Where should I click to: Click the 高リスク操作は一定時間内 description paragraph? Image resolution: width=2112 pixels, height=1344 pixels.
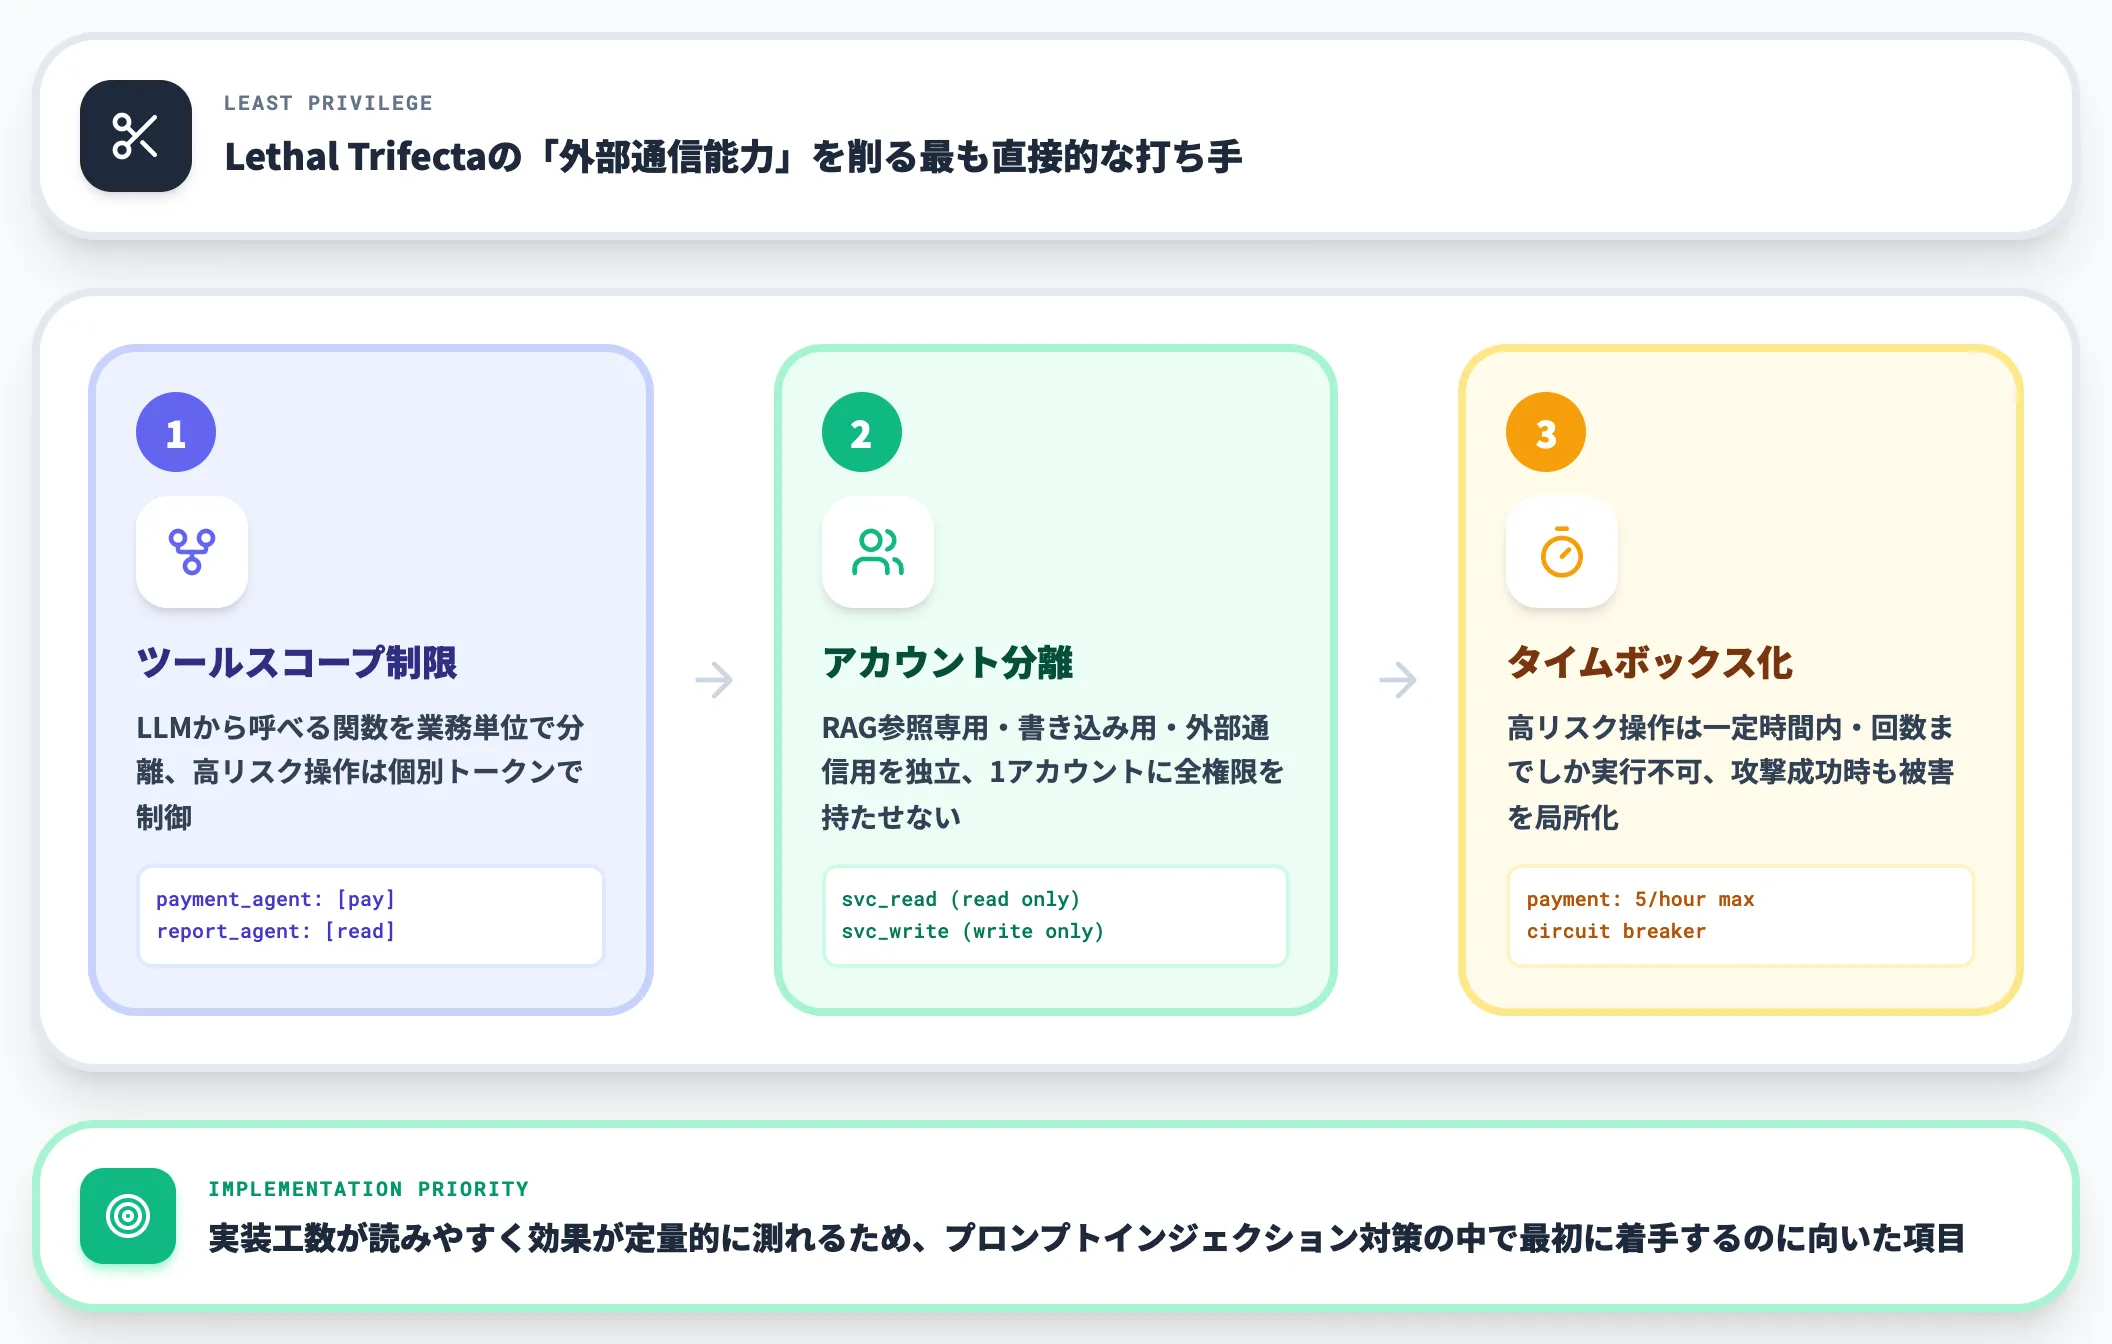(x=1730, y=772)
